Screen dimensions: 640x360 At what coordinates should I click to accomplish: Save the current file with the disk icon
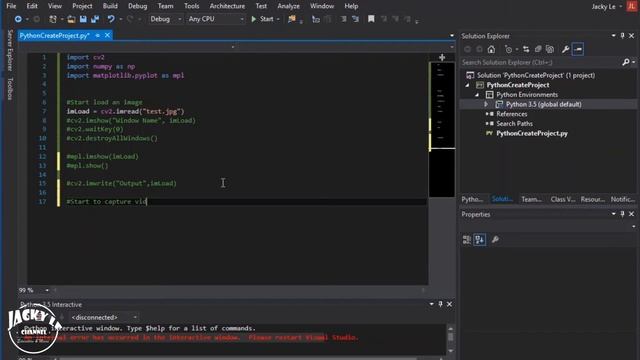(x=83, y=19)
